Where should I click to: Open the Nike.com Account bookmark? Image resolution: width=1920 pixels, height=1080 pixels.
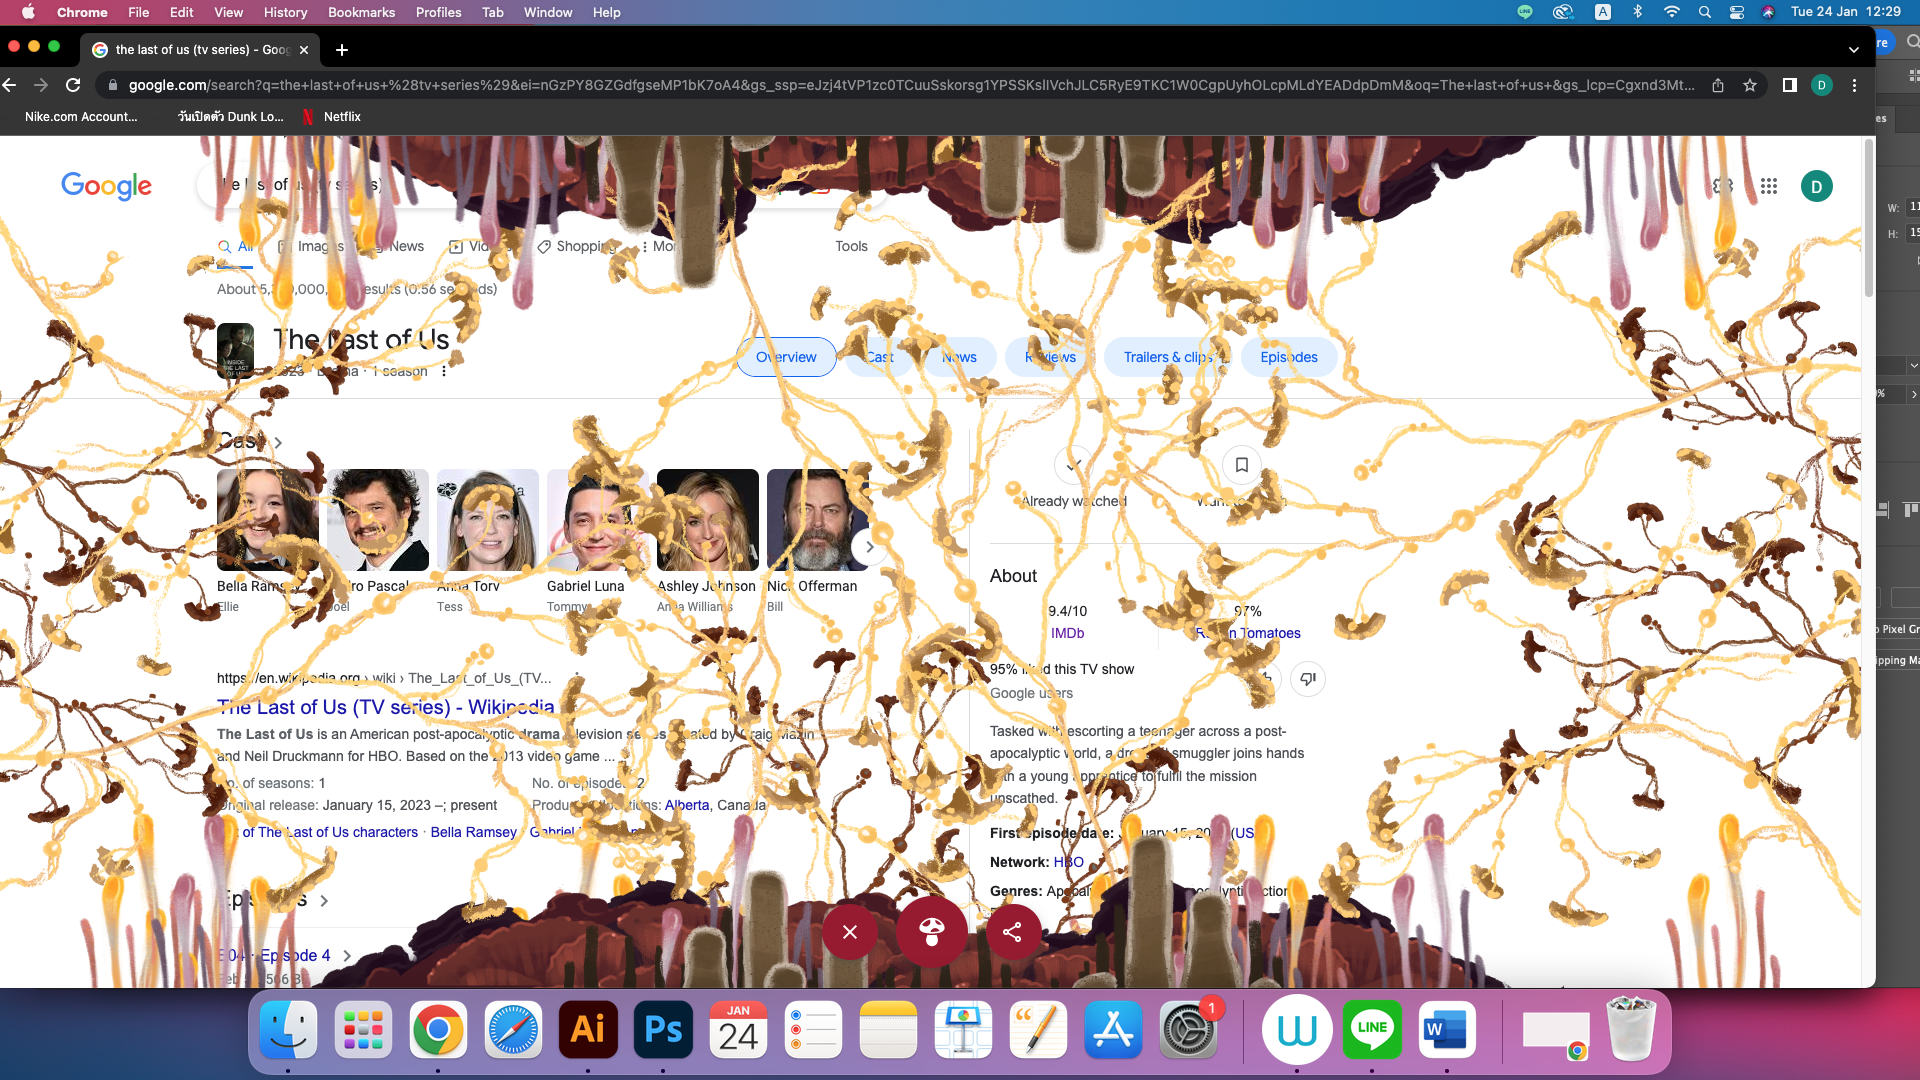point(81,117)
